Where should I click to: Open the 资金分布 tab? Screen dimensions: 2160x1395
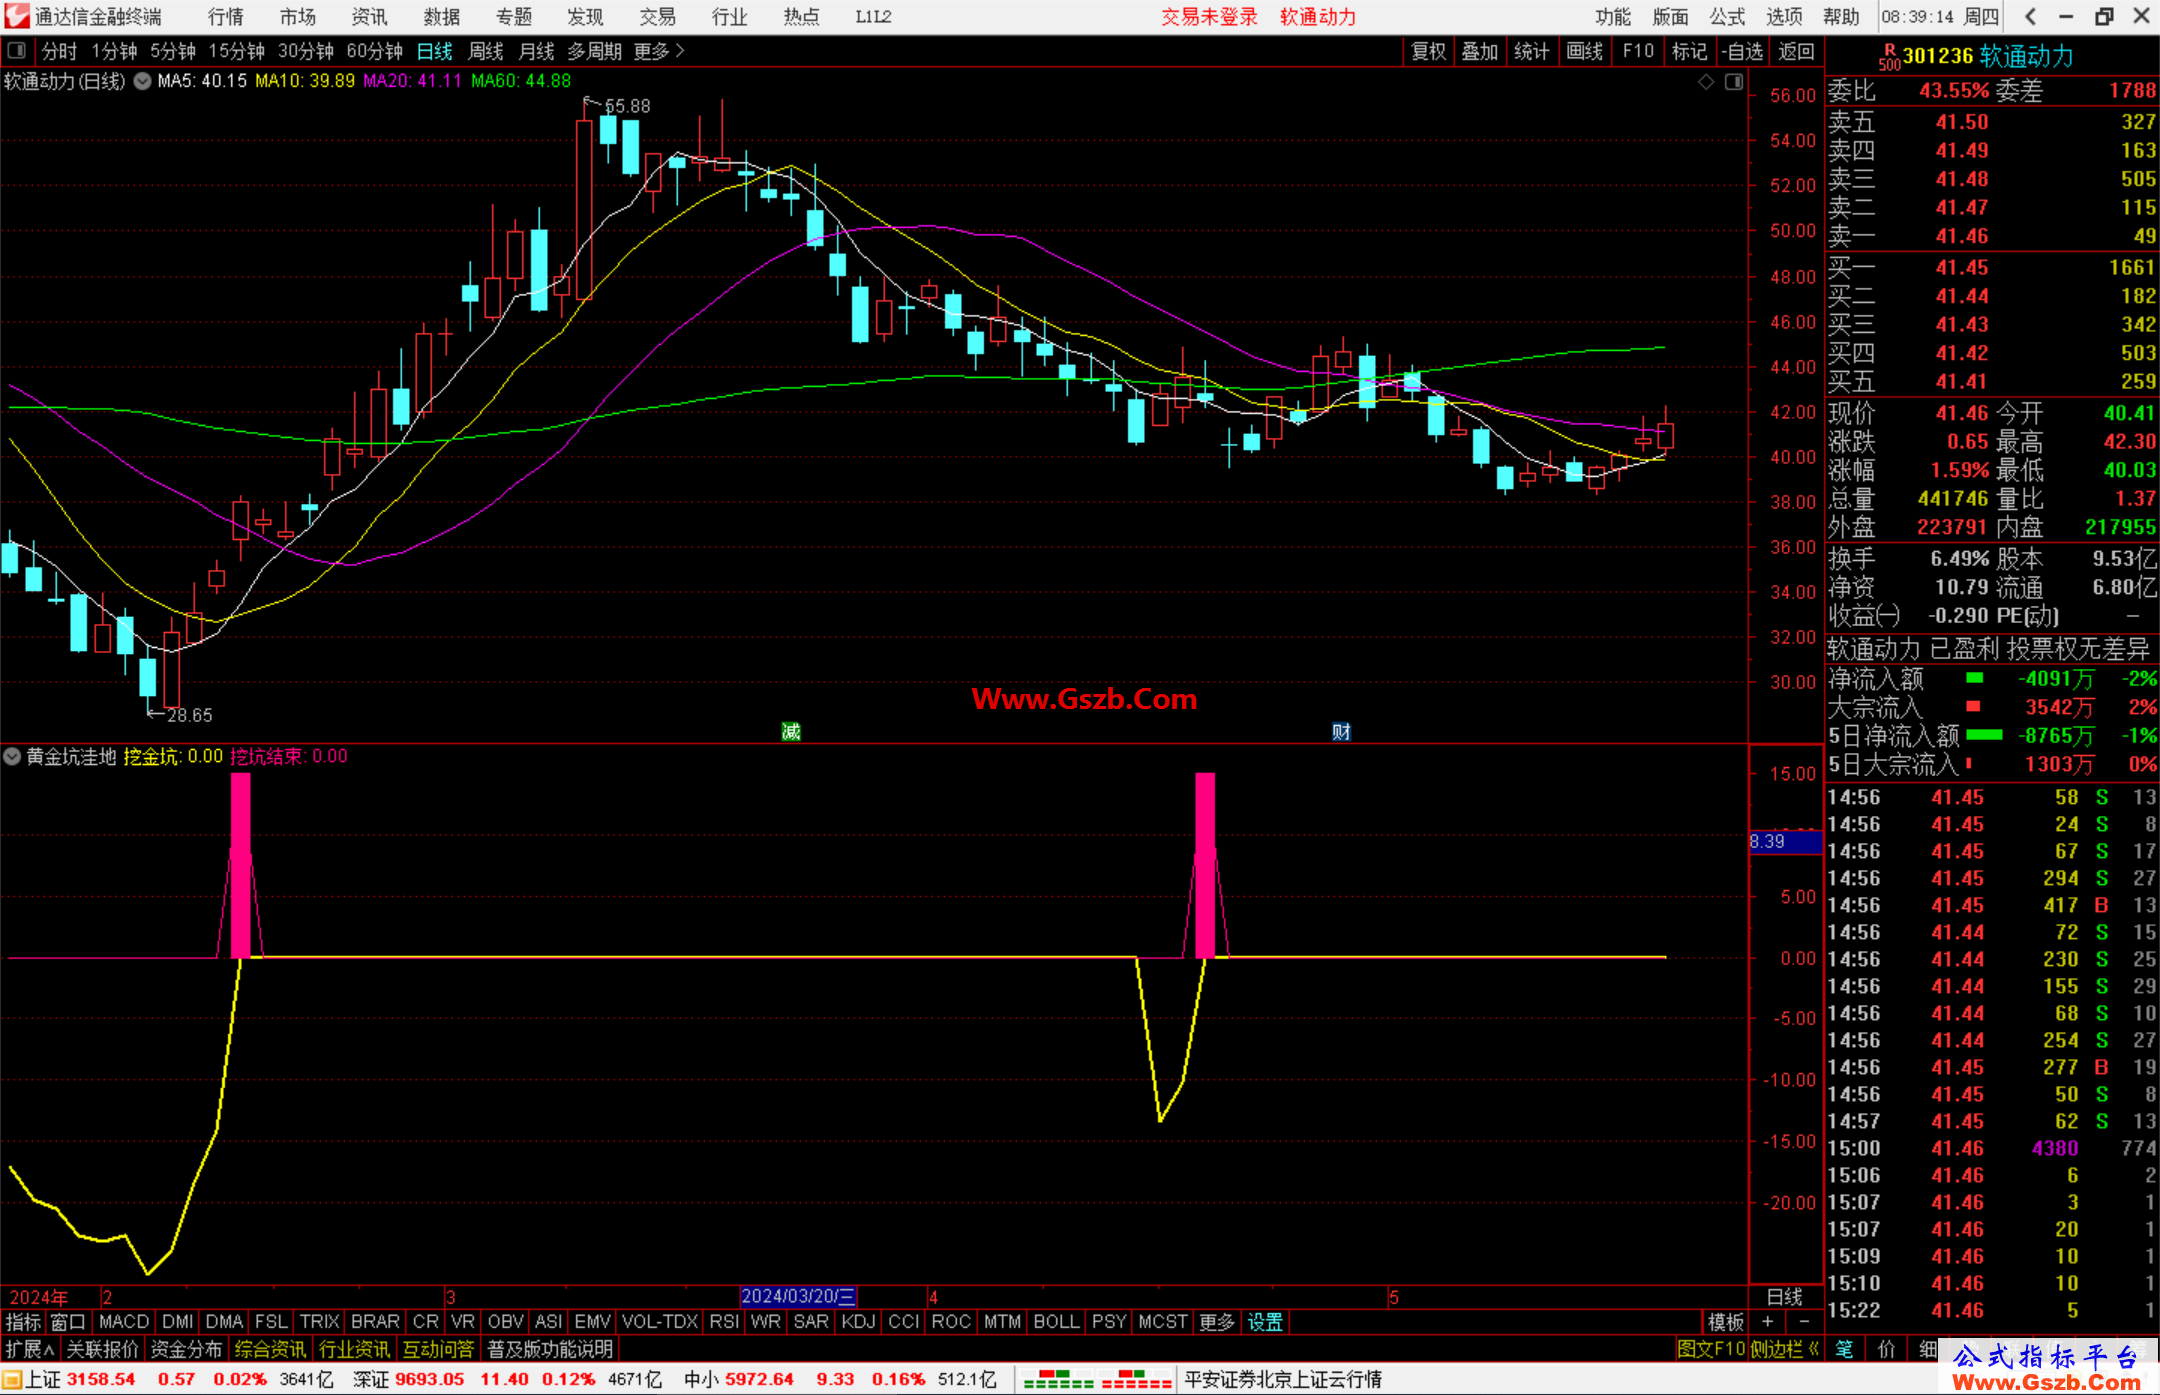tap(186, 1349)
